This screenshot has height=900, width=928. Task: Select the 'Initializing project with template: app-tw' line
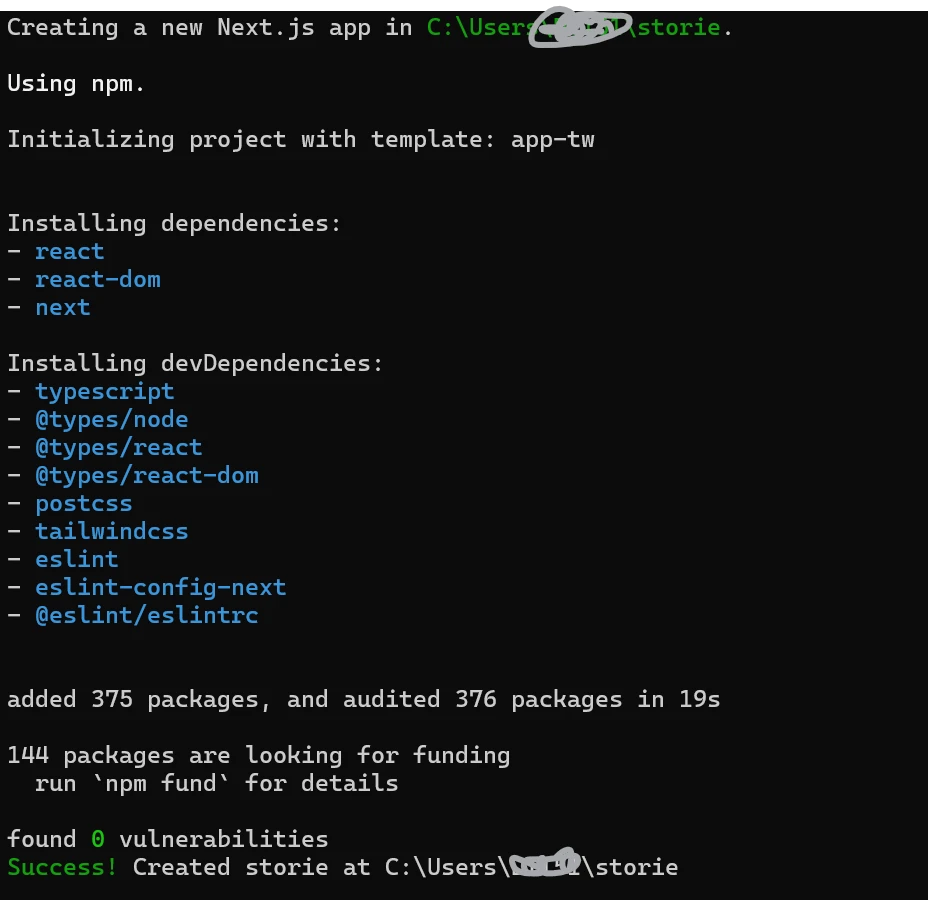(x=301, y=140)
